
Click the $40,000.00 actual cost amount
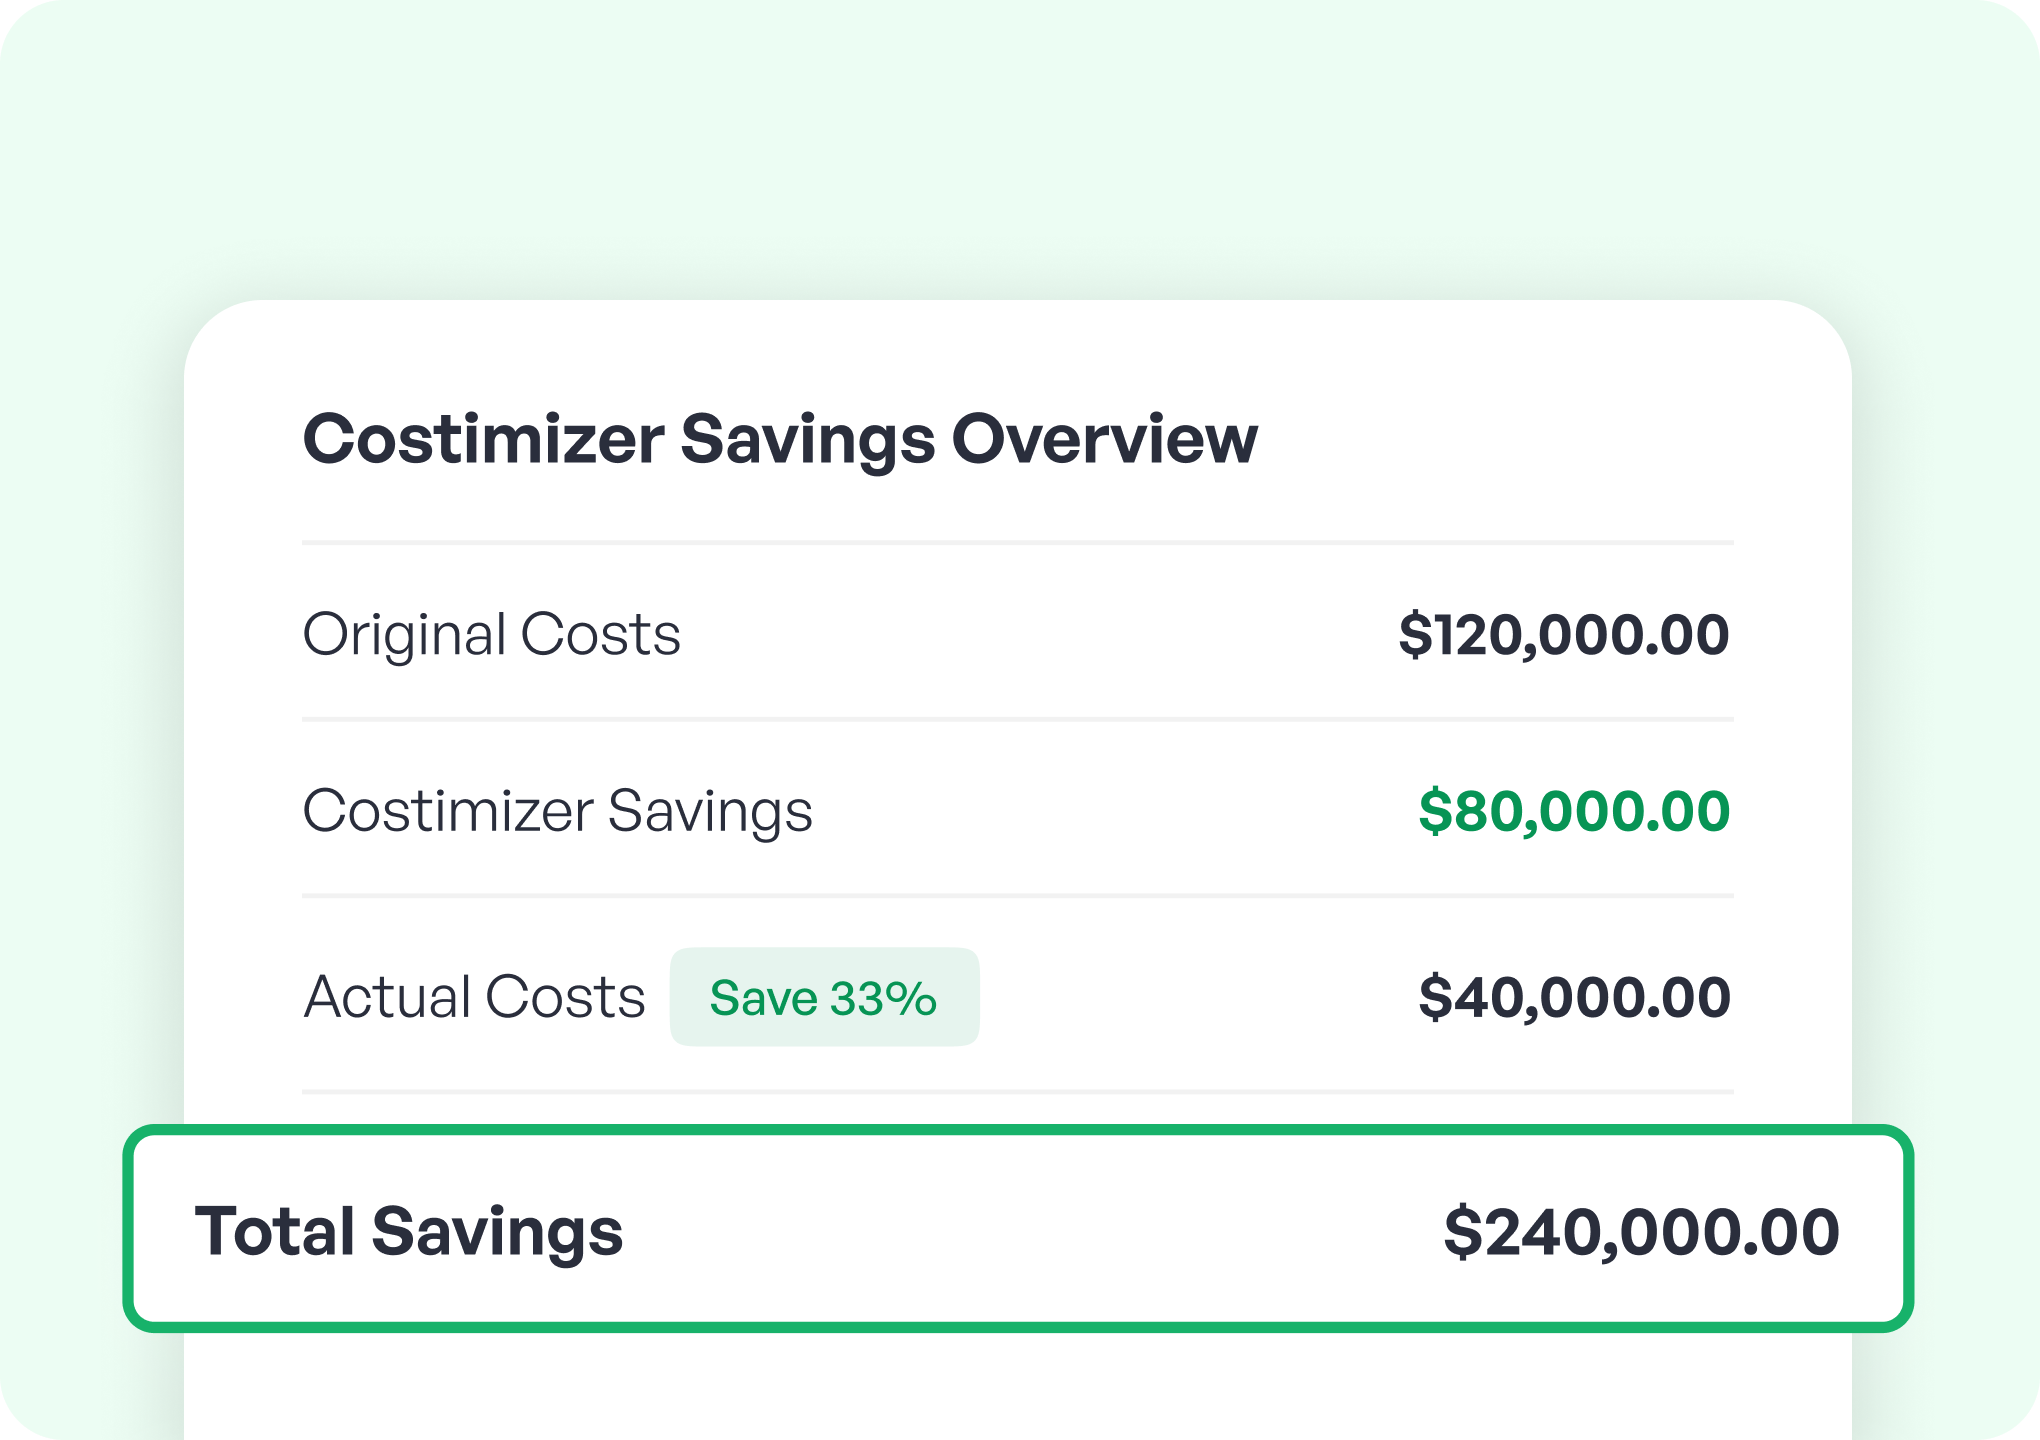[x=1574, y=997]
